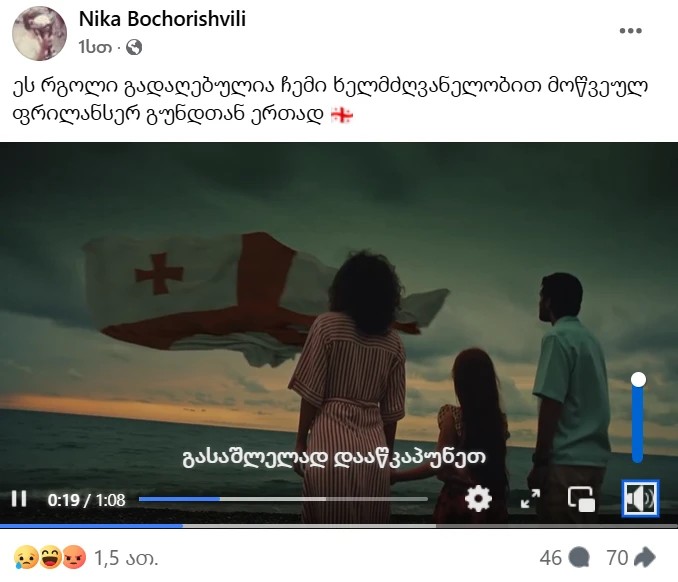View post audience globe icon
Viewport: 678px width, 582px height.
[x=134, y=47]
